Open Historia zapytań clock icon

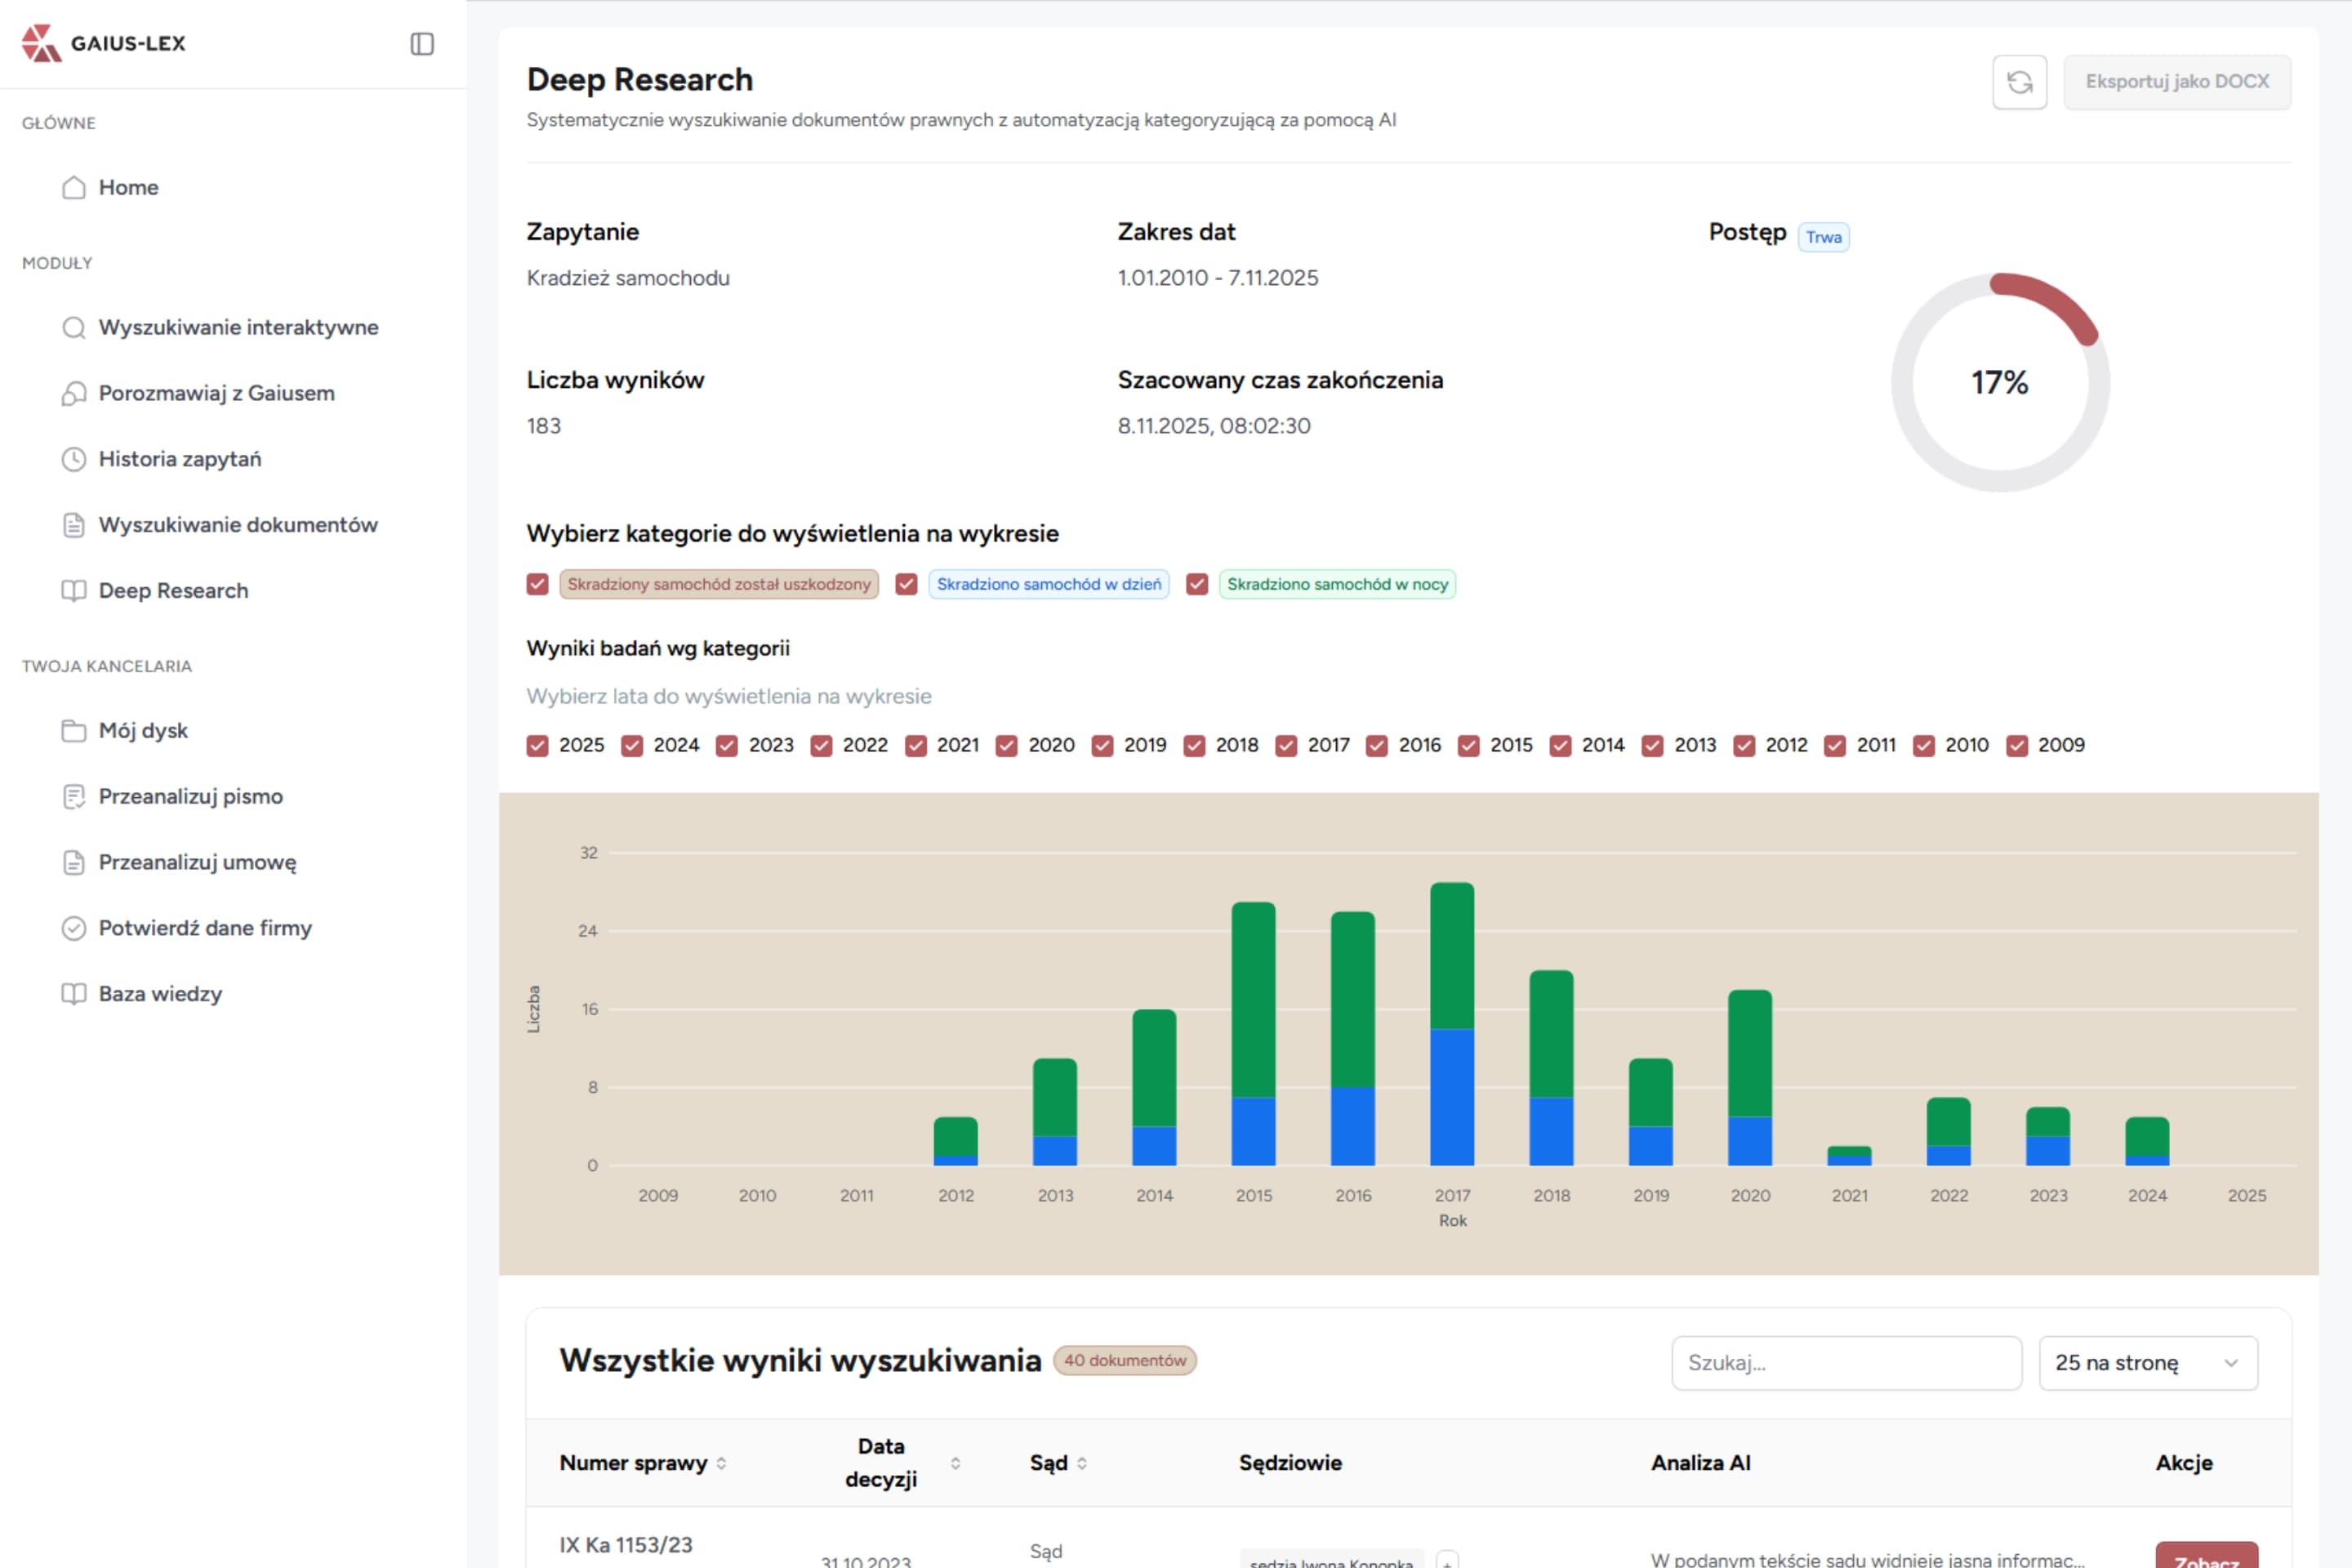click(x=73, y=459)
